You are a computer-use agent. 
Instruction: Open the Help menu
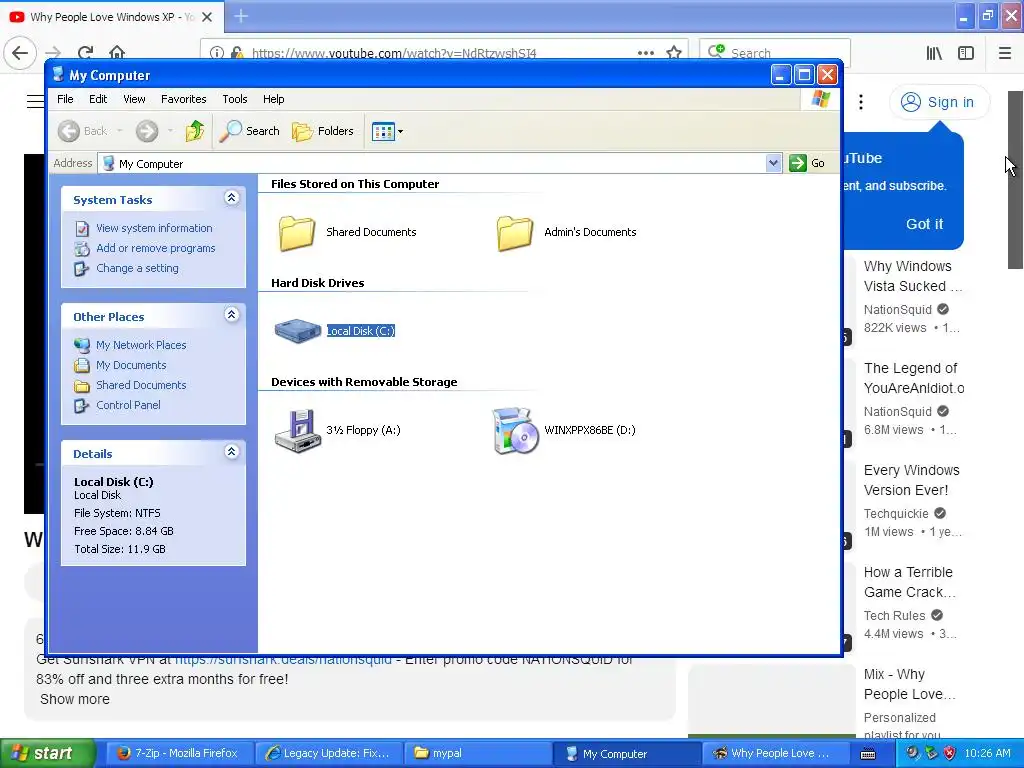(x=274, y=99)
